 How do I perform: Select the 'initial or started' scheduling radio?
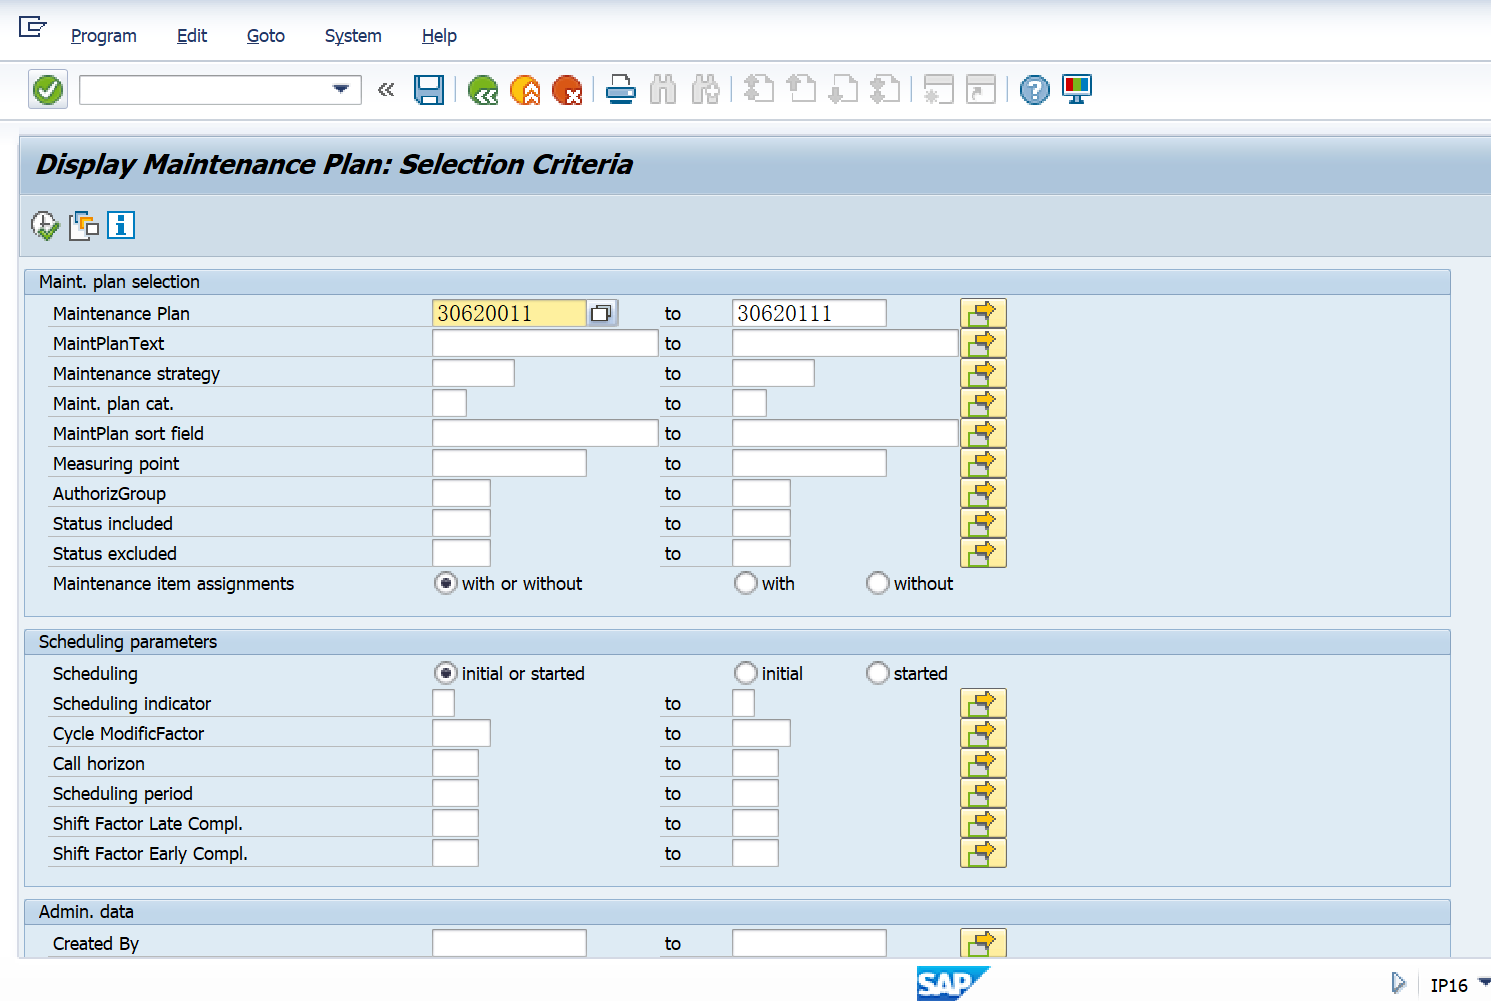(446, 673)
